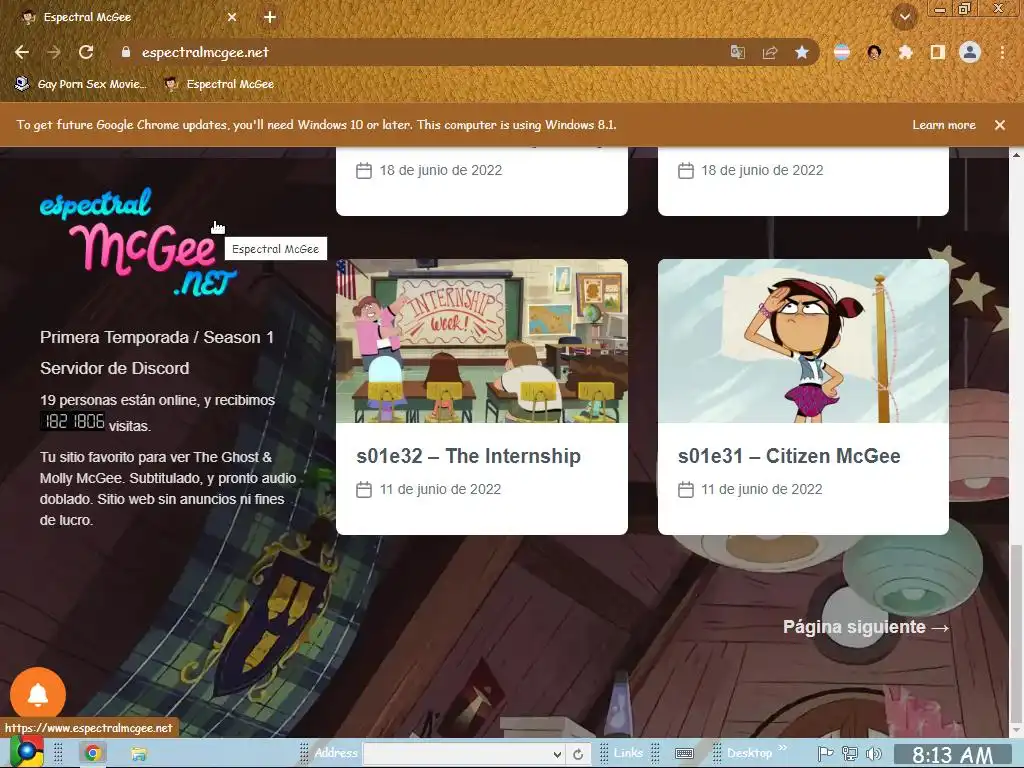The image size is (1024, 768).
Task: Dismiss the Chrome update notification banner
Action: [1000, 125]
